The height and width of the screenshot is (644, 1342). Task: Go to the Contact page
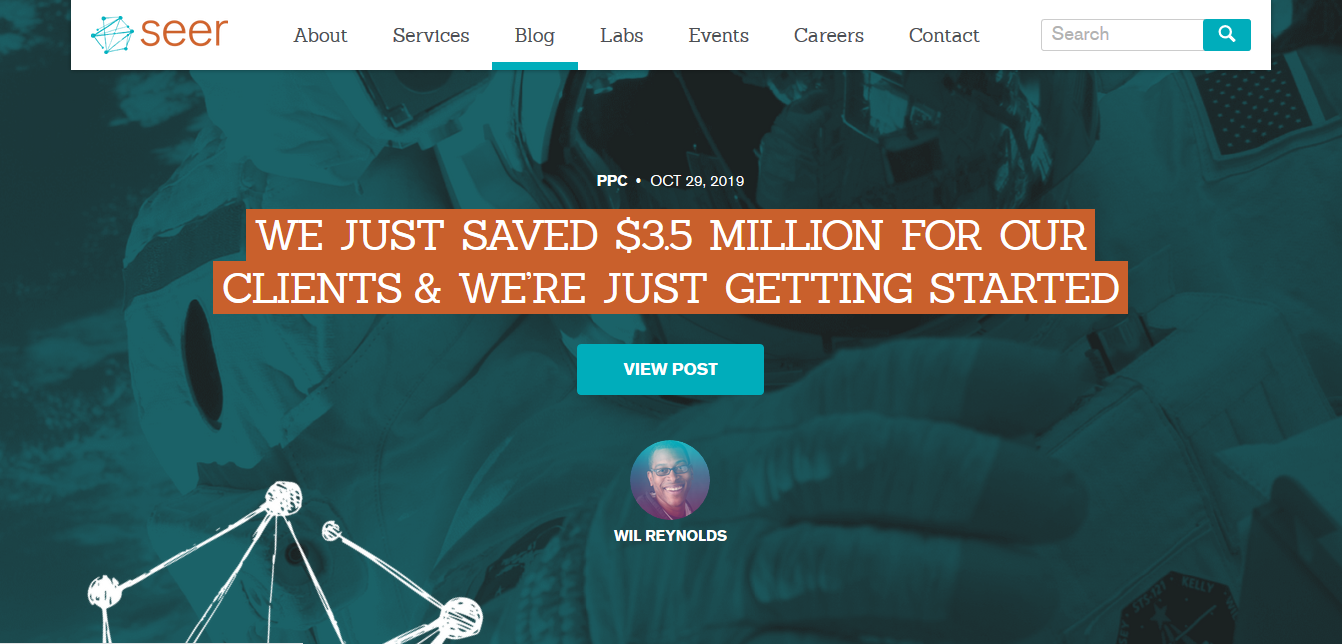tap(944, 35)
